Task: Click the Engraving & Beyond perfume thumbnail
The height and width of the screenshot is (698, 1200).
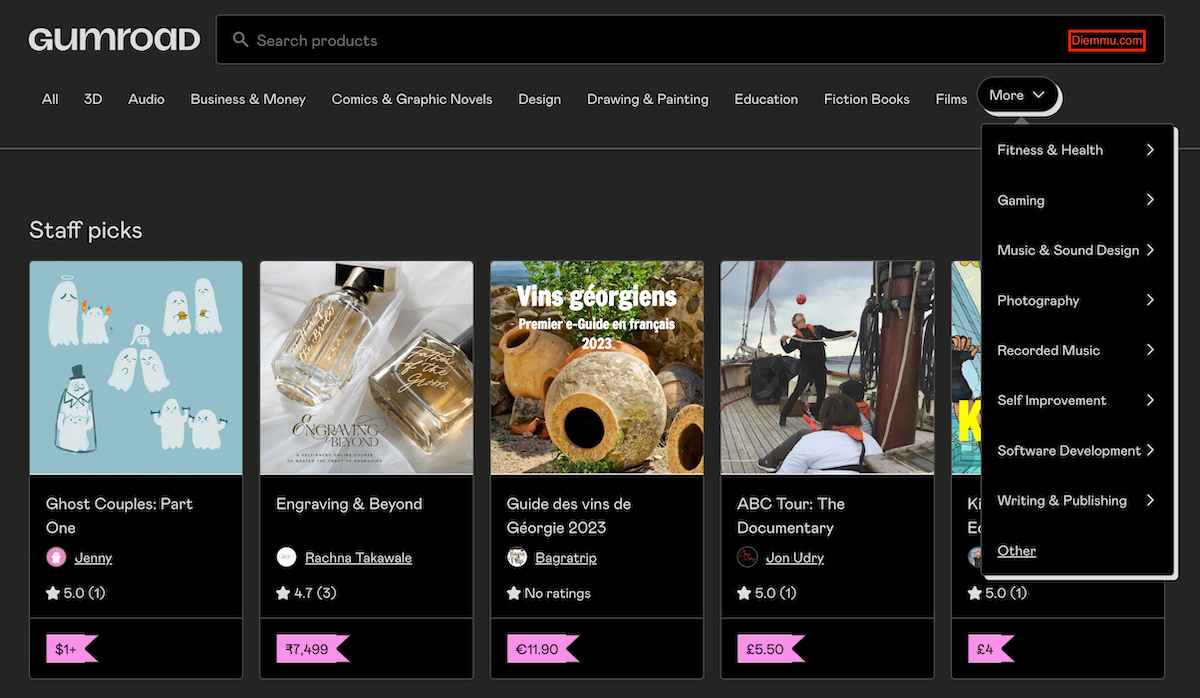Action: click(366, 368)
